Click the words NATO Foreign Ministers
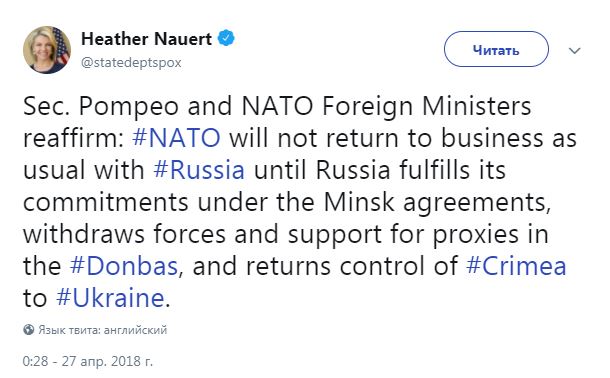610x378 pixels. tap(386, 107)
